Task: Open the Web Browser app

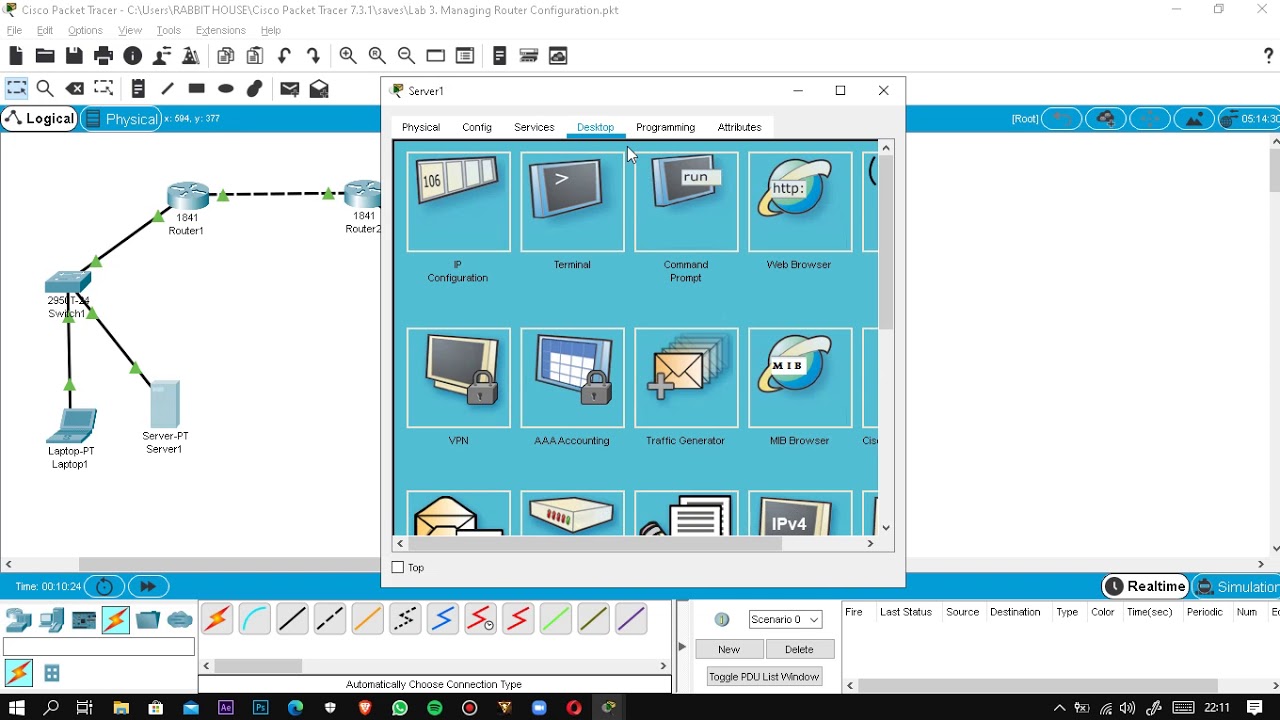Action: pyautogui.click(x=800, y=201)
